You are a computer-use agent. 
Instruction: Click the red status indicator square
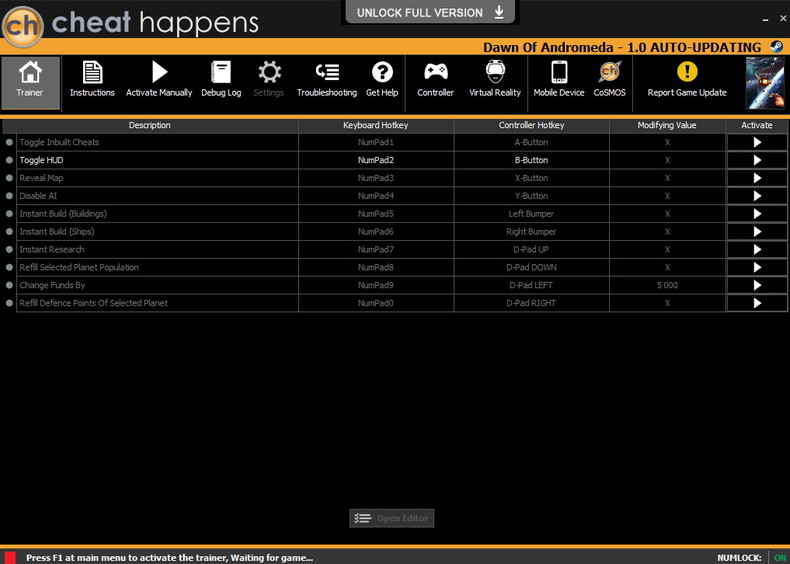pyautogui.click(x=10, y=557)
